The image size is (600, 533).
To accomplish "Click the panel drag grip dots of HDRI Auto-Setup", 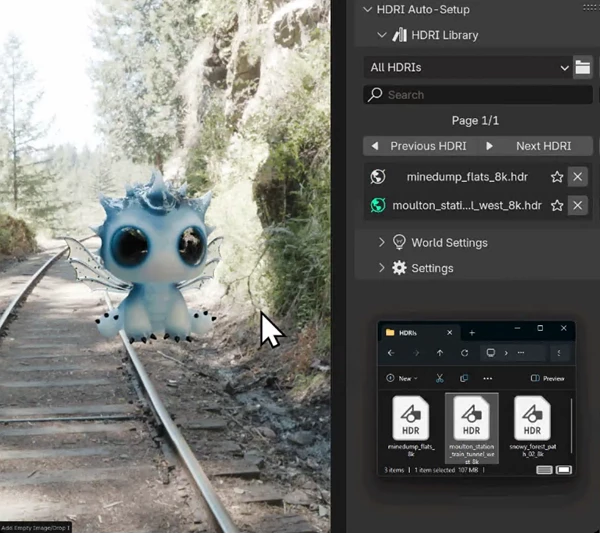I will click(591, 8).
